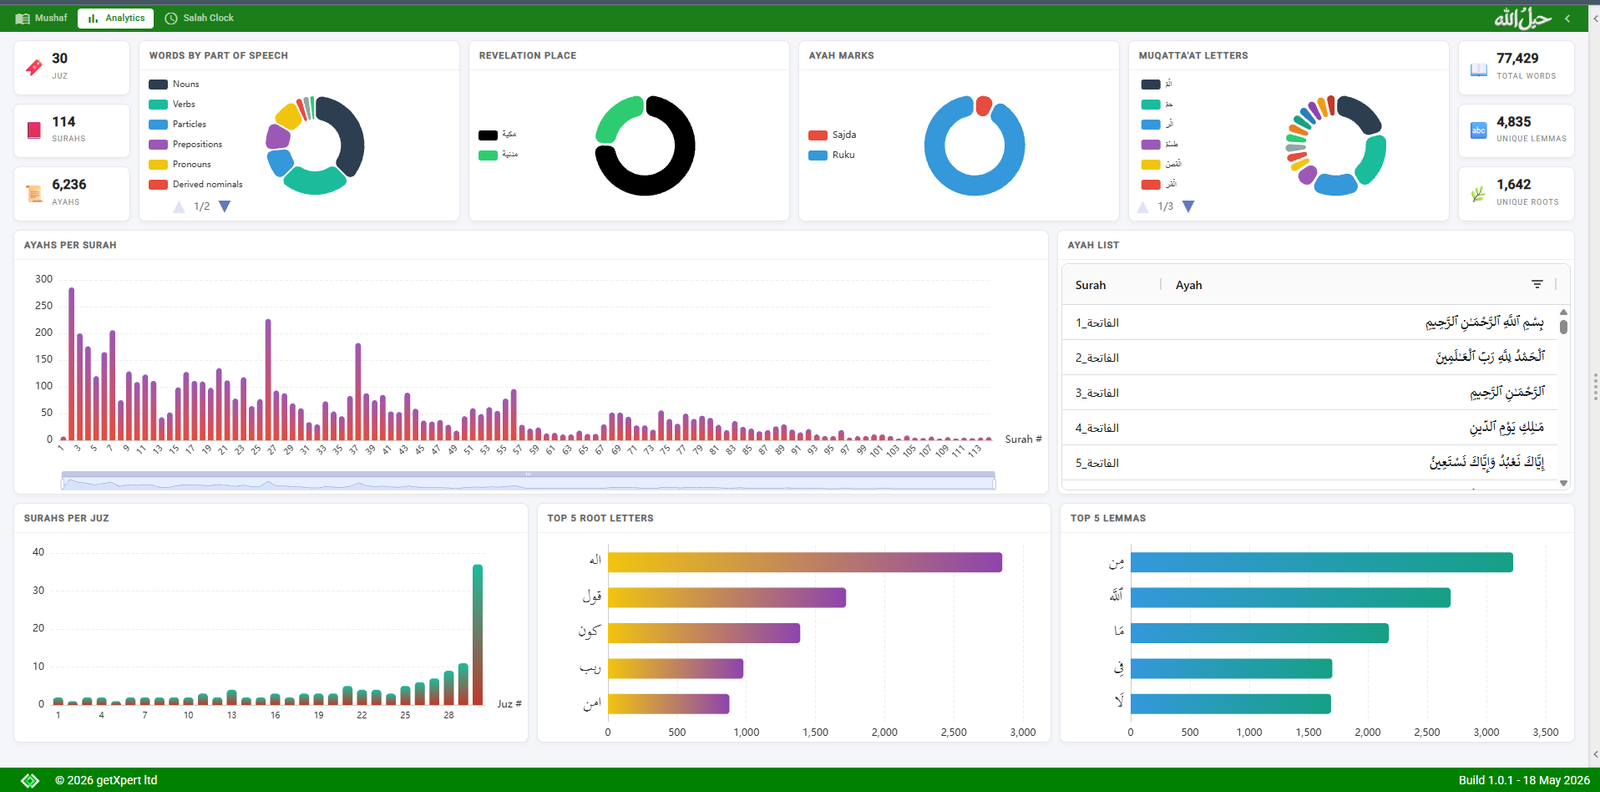This screenshot has width=1600, height=792.
Task: Go to next Part of Speech legend page
Action: coord(225,206)
